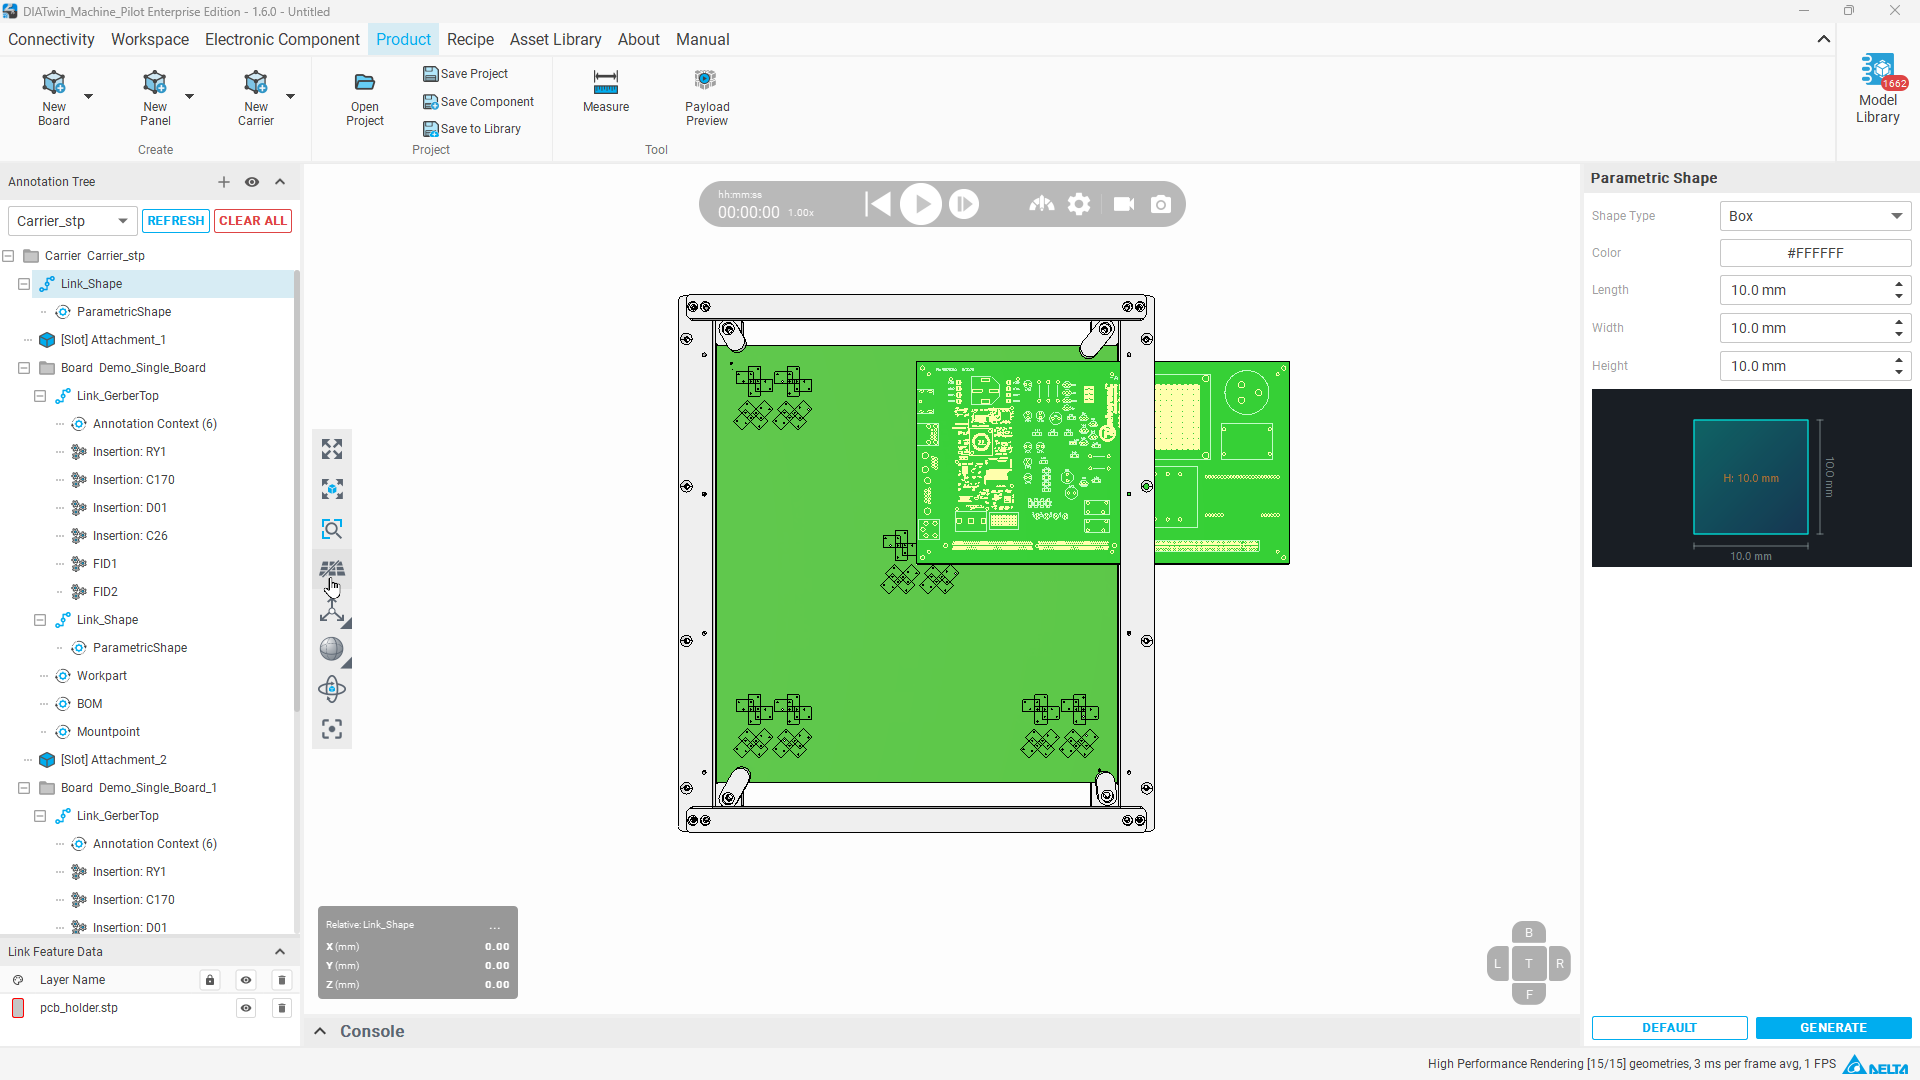1920x1080 pixels.
Task: Click the perspective grid view icon
Action: (332, 569)
